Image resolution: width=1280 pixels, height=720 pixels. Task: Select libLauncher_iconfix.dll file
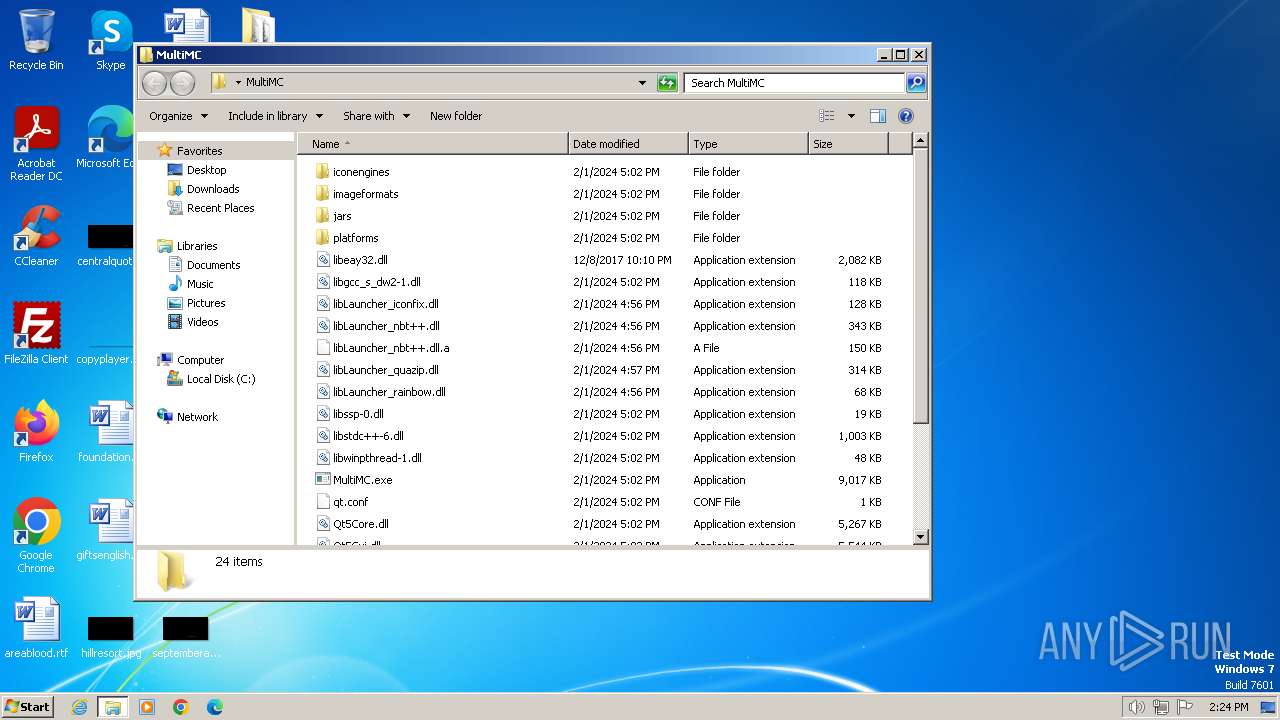pyautogui.click(x=386, y=304)
